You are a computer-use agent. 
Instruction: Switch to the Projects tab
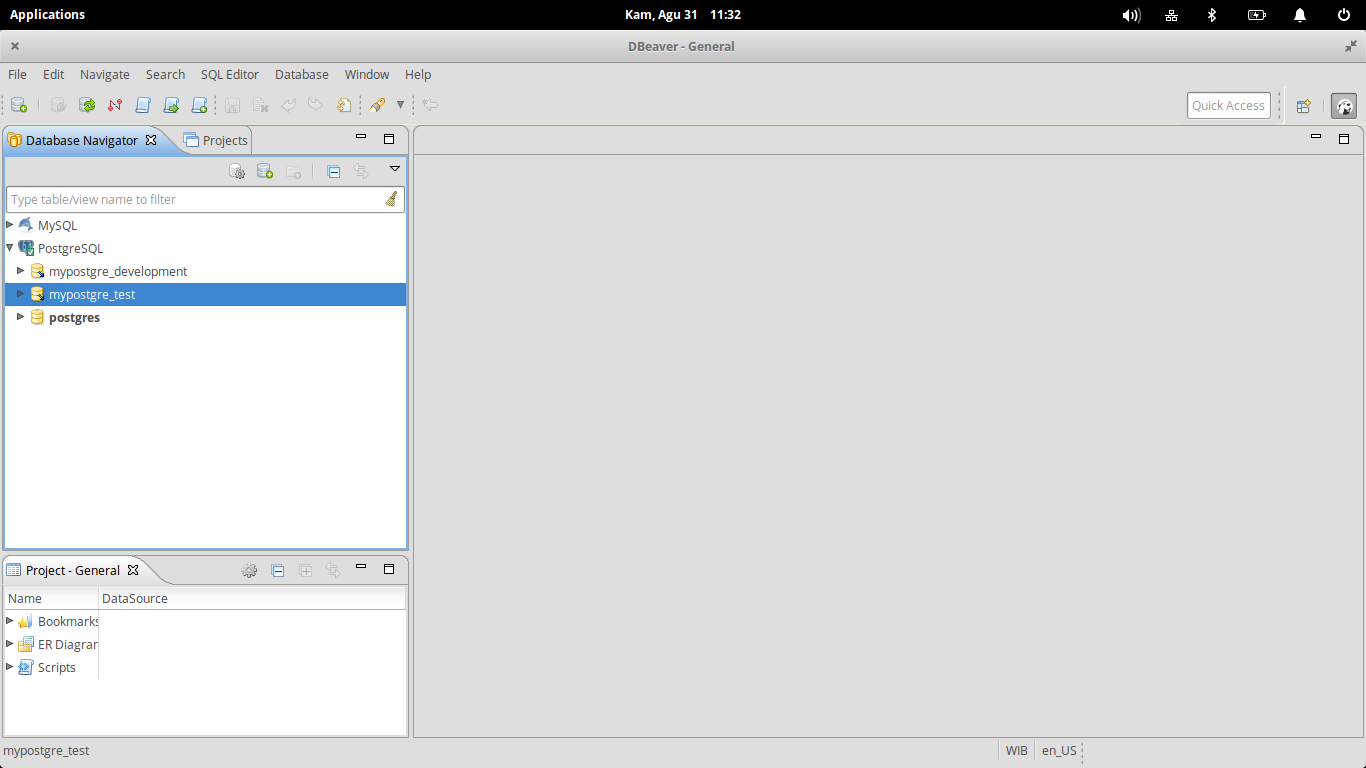click(x=216, y=140)
